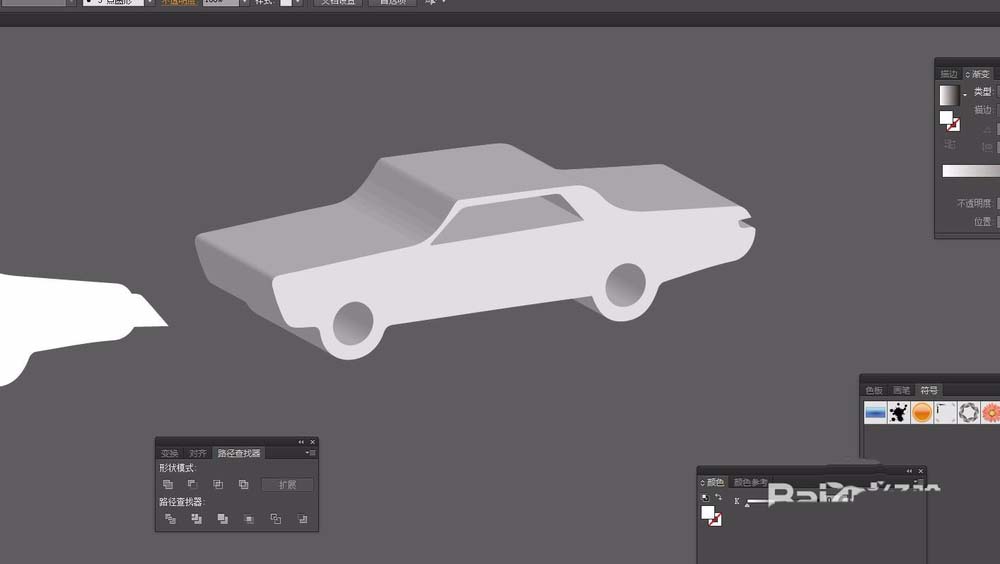Switch to the 对齐 (Align) tab

[x=198, y=453]
